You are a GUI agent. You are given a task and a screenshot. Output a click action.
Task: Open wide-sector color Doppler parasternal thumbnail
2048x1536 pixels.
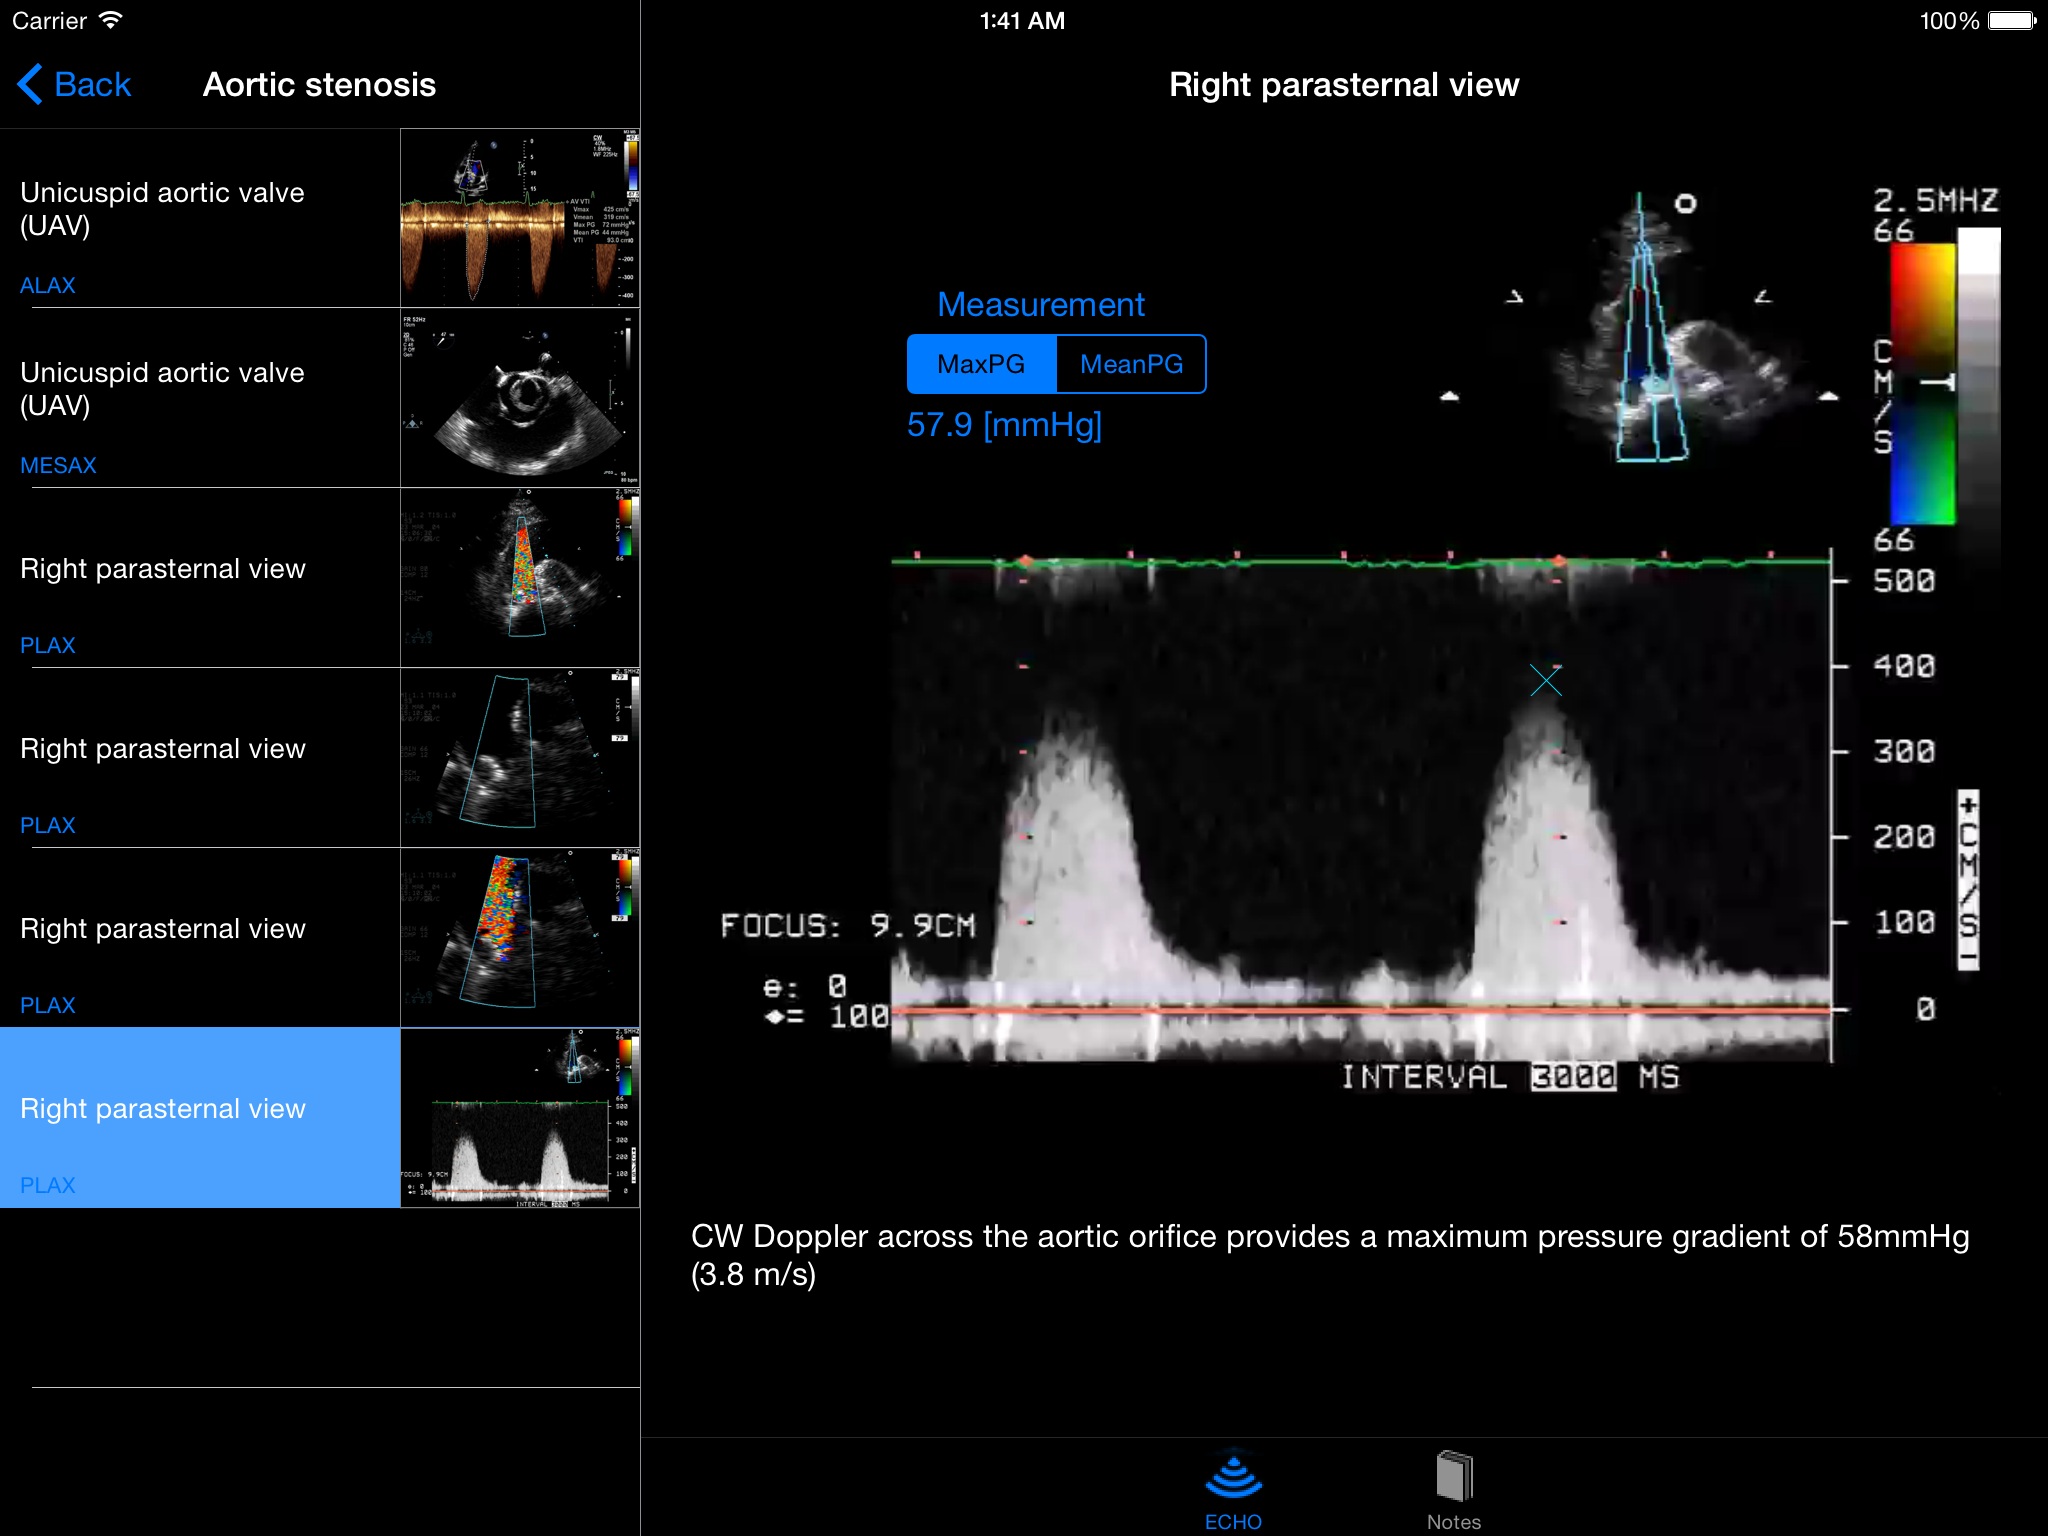click(x=520, y=938)
